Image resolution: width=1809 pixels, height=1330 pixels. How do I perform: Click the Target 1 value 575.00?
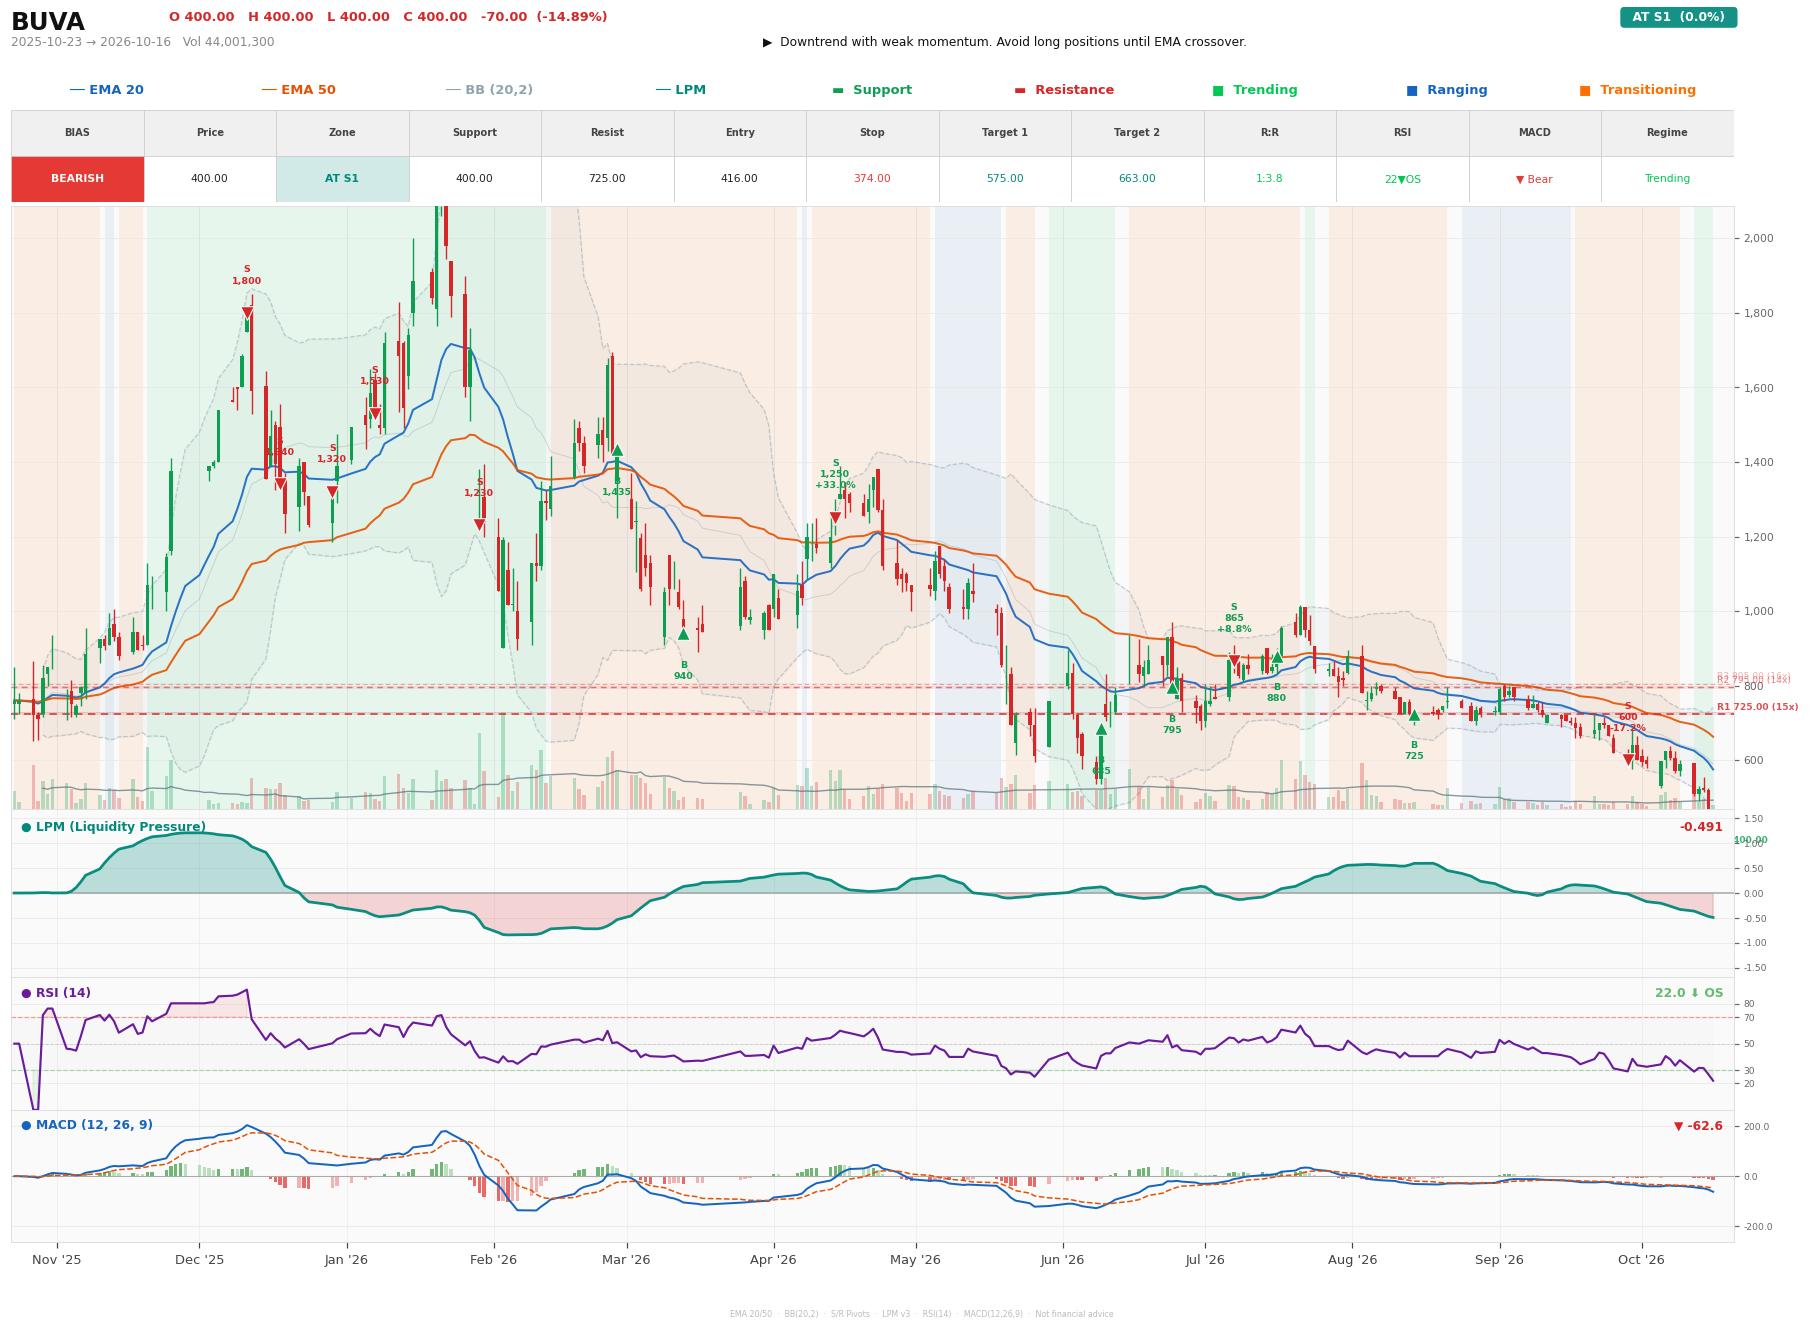click(x=1005, y=179)
